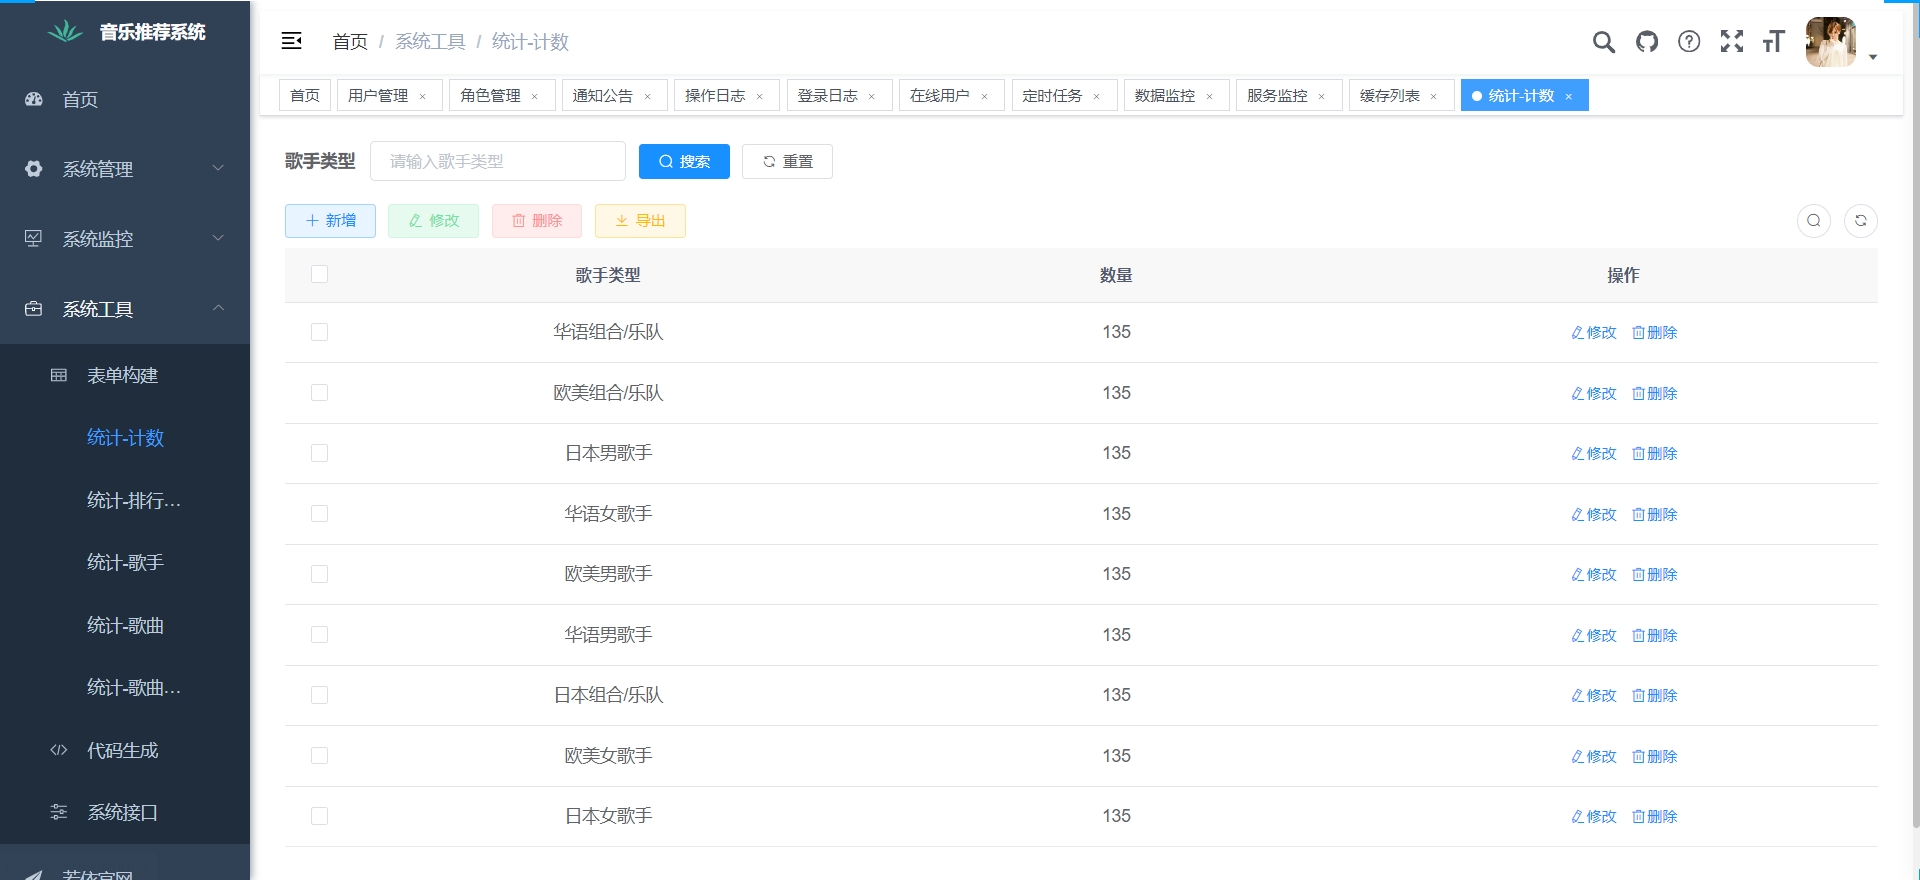Tick the select-all checkbox in table header
Viewport: 1920px width, 880px height.
319,274
